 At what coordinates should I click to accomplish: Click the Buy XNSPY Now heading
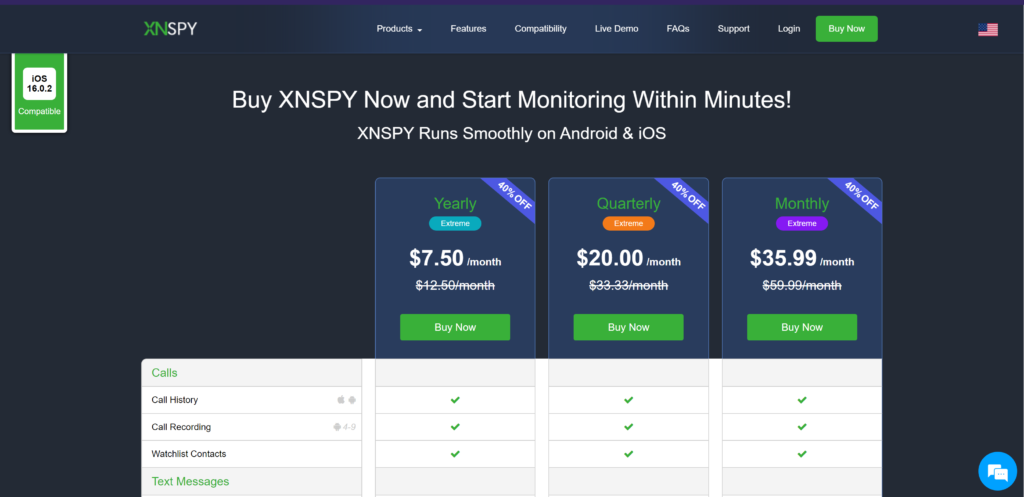pyautogui.click(x=511, y=100)
